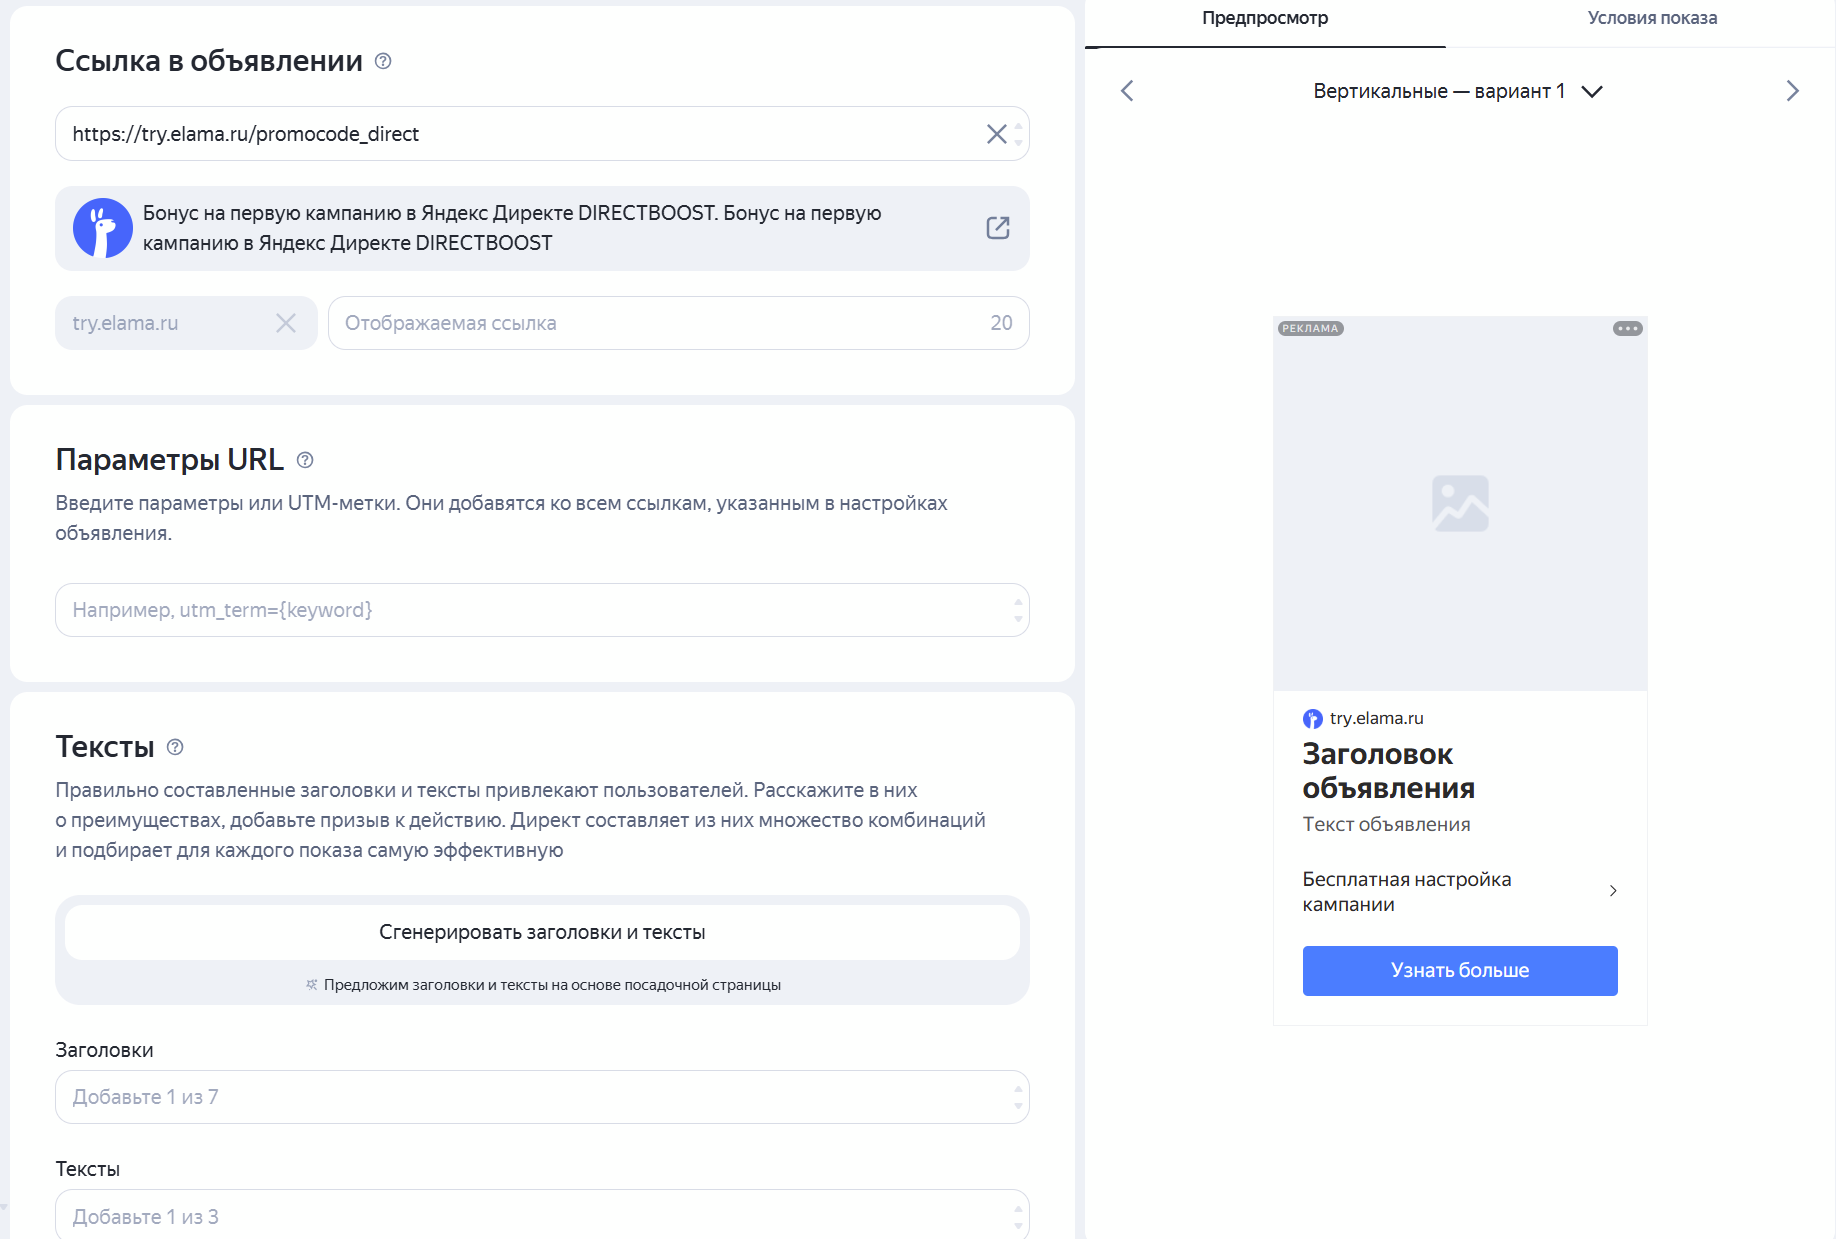Click try.elama.ru domain text in preview
Image resolution: width=1836 pixels, height=1239 pixels.
[1376, 718]
